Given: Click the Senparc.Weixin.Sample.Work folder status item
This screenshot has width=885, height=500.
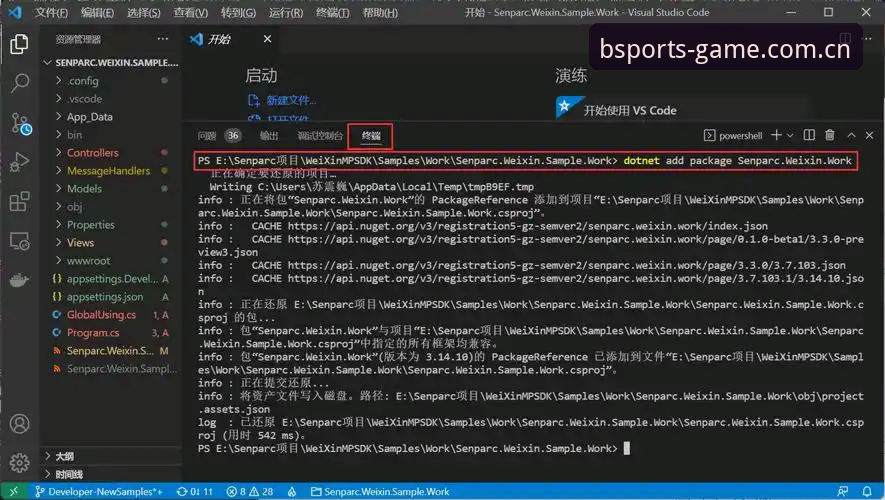Looking at the screenshot, I should point(380,492).
